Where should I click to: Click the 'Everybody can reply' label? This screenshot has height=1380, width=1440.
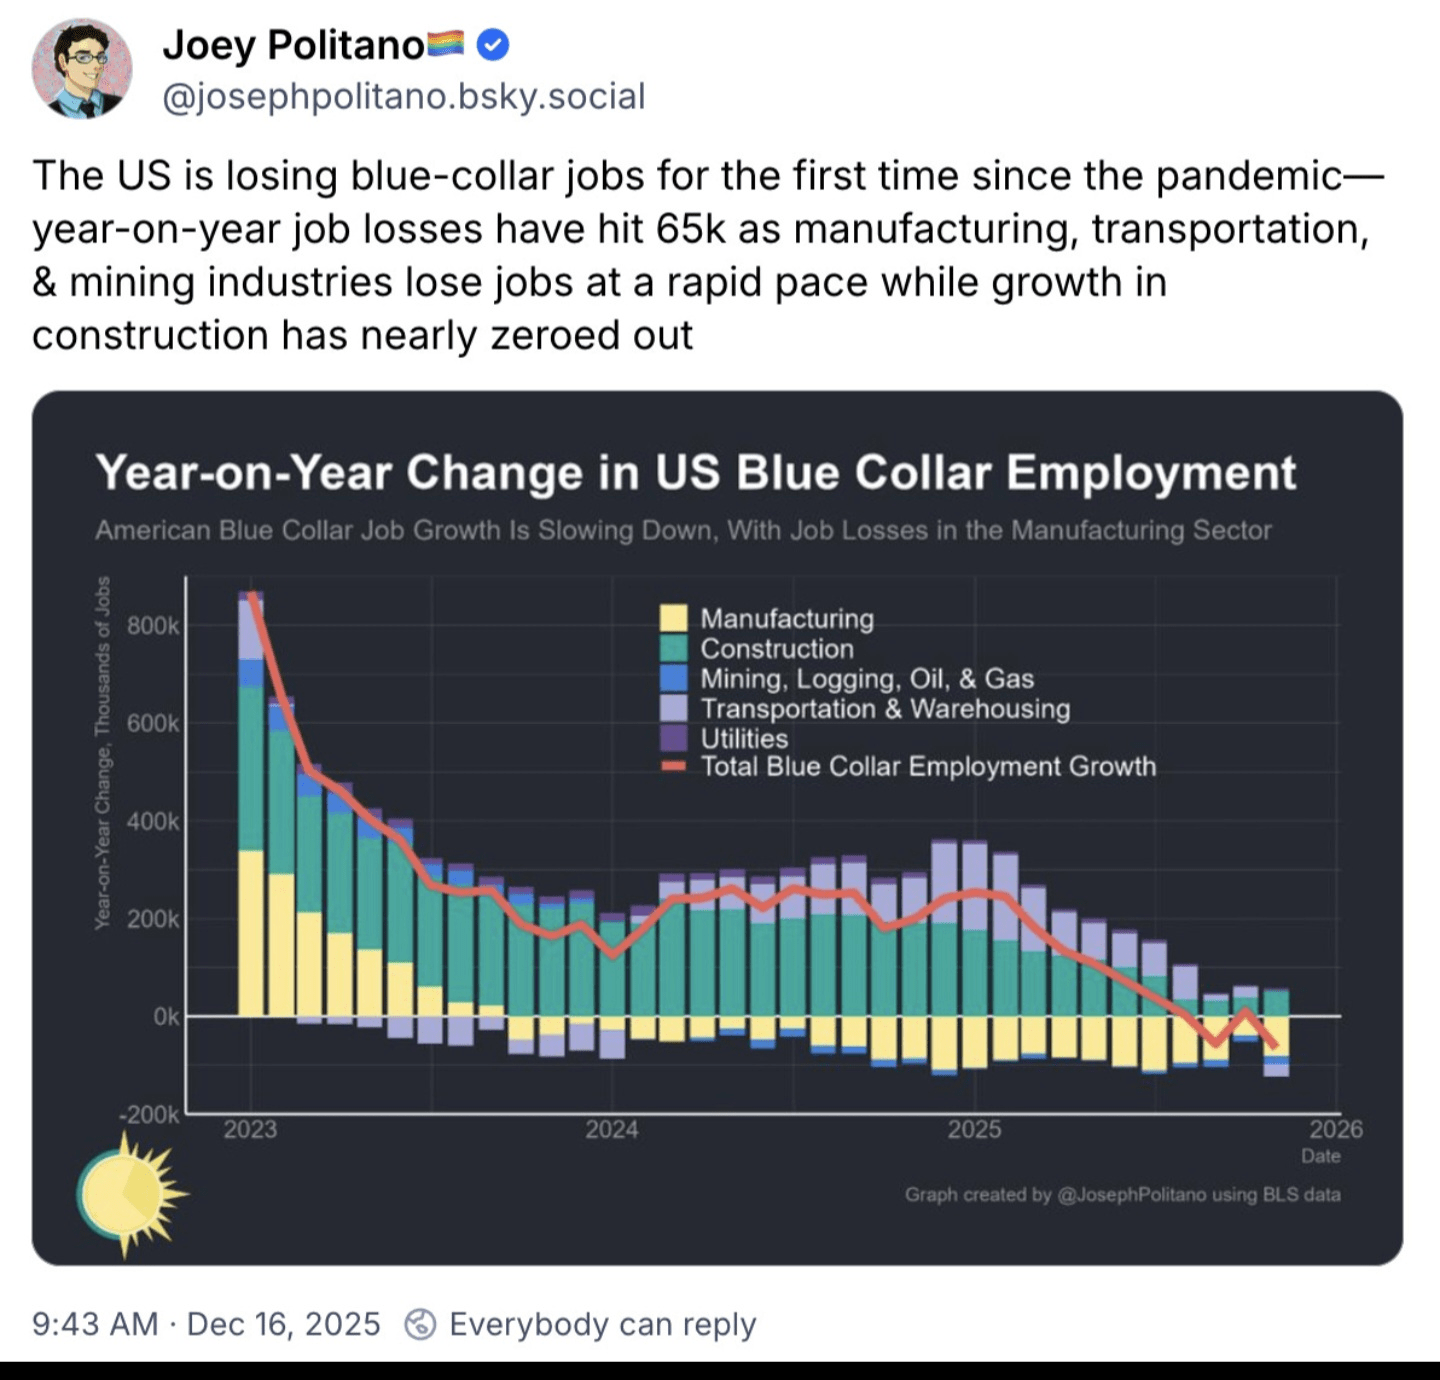602,1324
